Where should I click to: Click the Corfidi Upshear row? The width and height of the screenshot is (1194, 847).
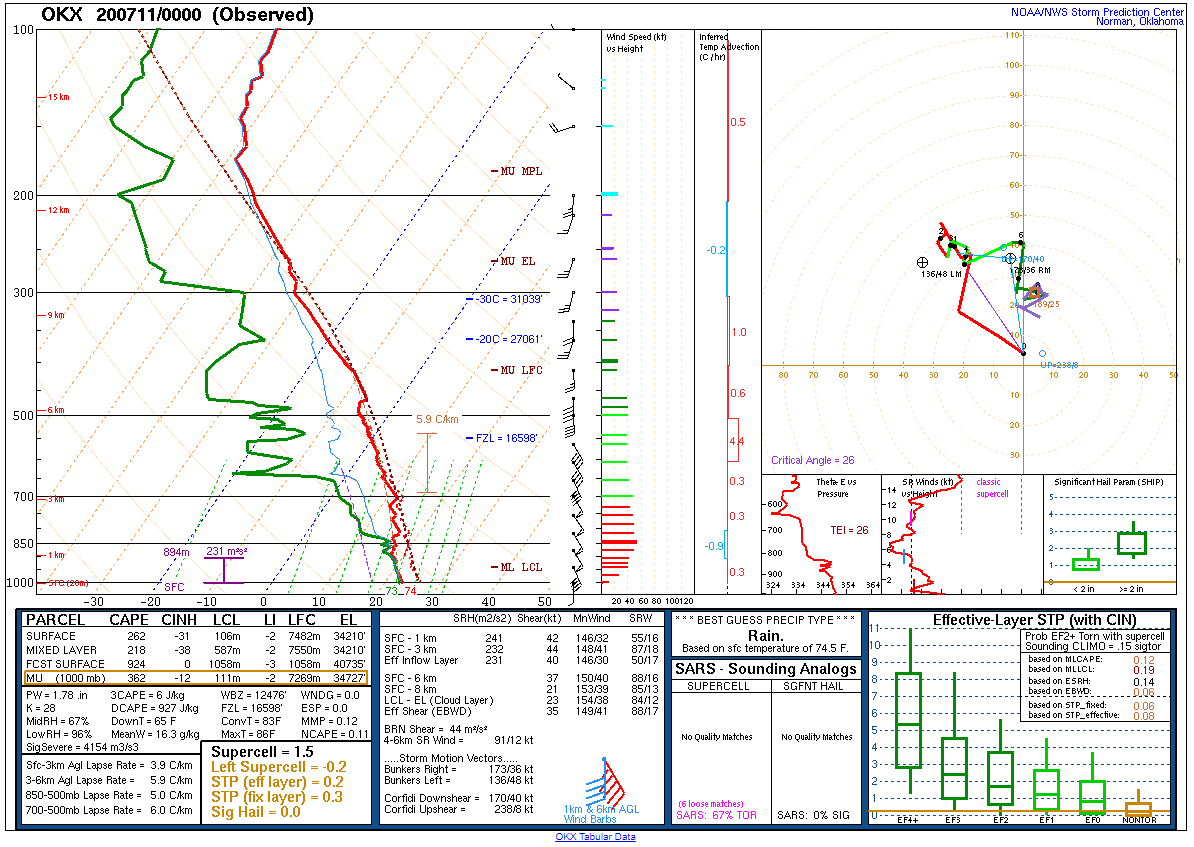tap(458, 809)
